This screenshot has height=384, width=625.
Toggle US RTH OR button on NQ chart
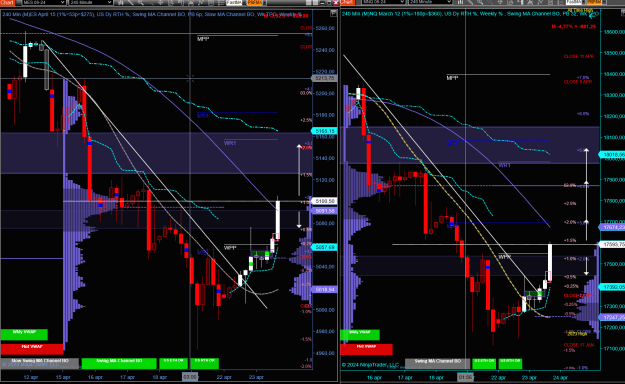510,363
